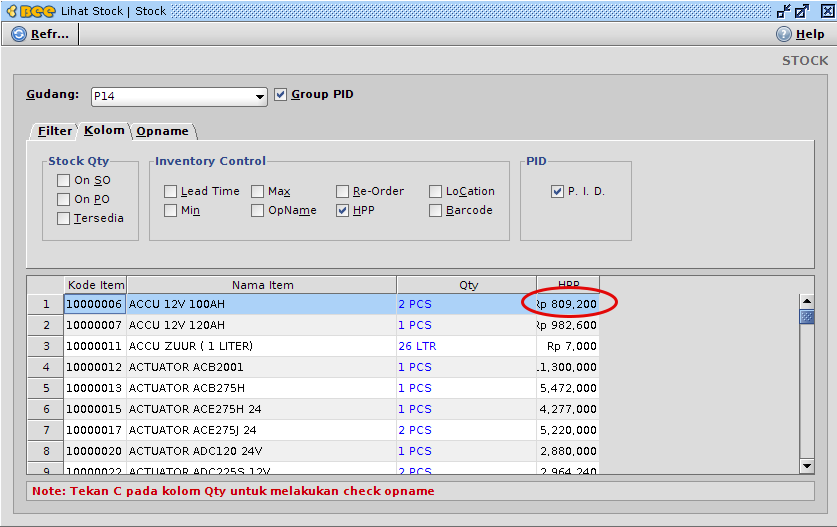Open the Opname tab
This screenshot has width=837, height=527.
[162, 131]
